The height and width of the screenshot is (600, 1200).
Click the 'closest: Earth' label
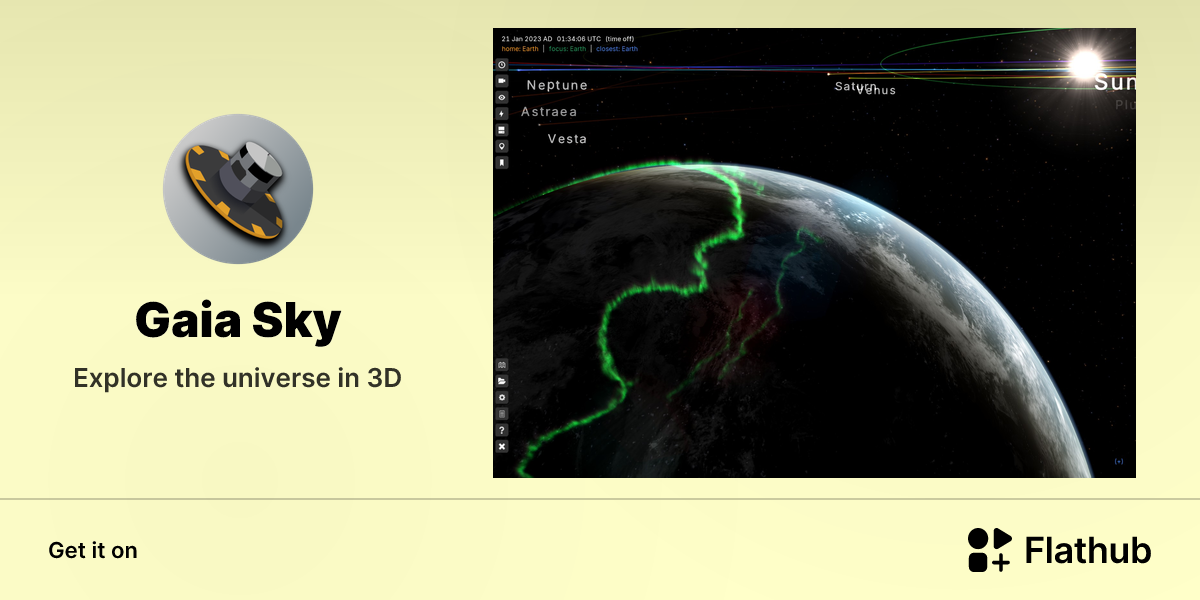617,49
